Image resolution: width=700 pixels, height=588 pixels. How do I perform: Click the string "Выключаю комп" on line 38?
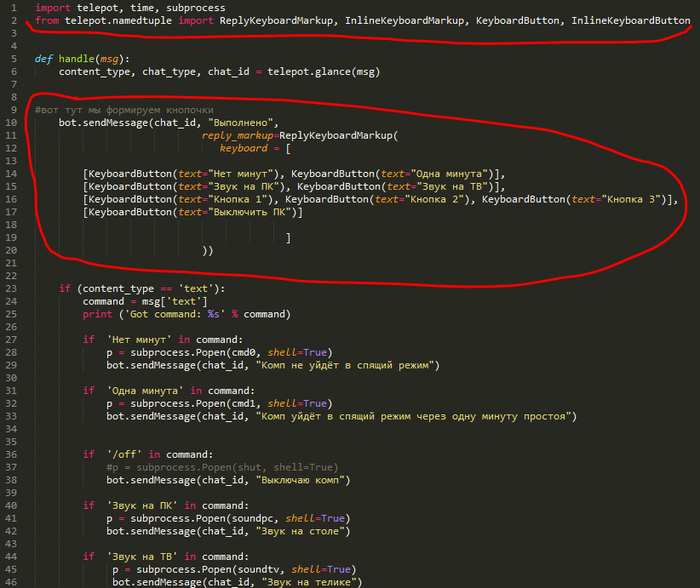300,480
